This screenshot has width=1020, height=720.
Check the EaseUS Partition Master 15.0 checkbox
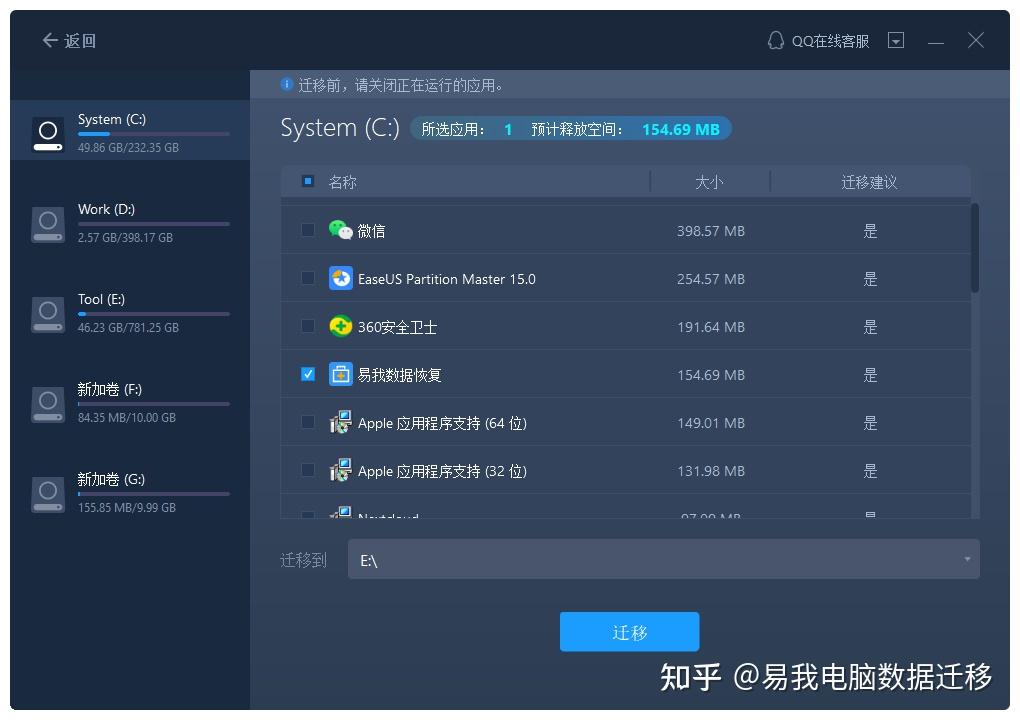pos(308,278)
